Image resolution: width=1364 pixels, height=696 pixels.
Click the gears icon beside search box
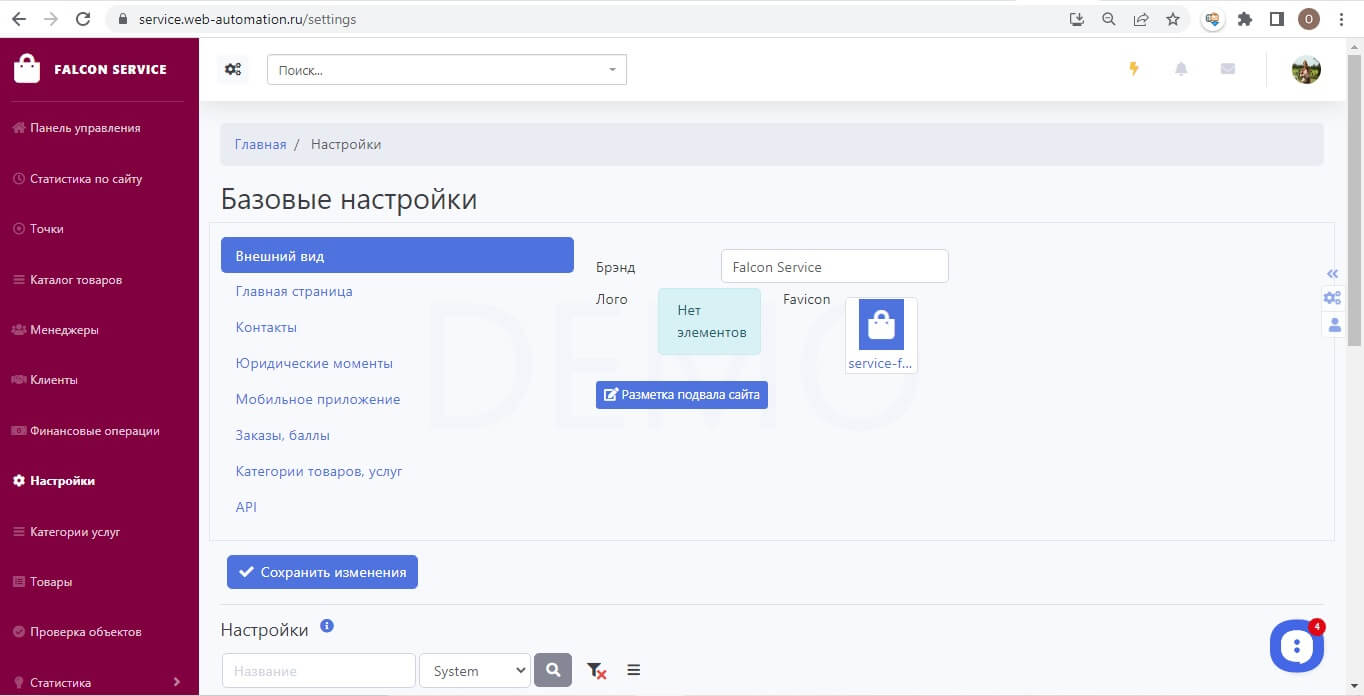click(x=233, y=69)
